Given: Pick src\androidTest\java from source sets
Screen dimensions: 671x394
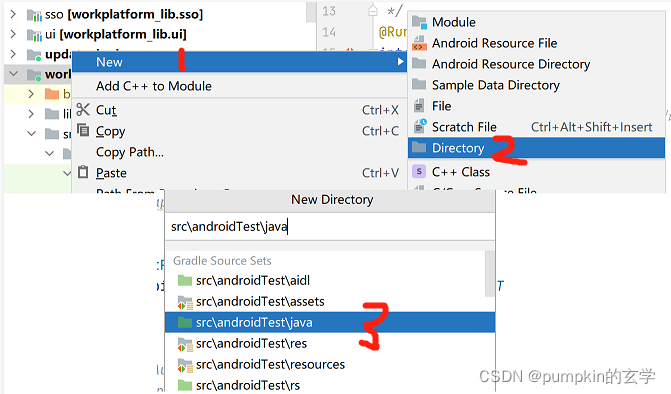Looking at the screenshot, I should pyautogui.click(x=330, y=323).
